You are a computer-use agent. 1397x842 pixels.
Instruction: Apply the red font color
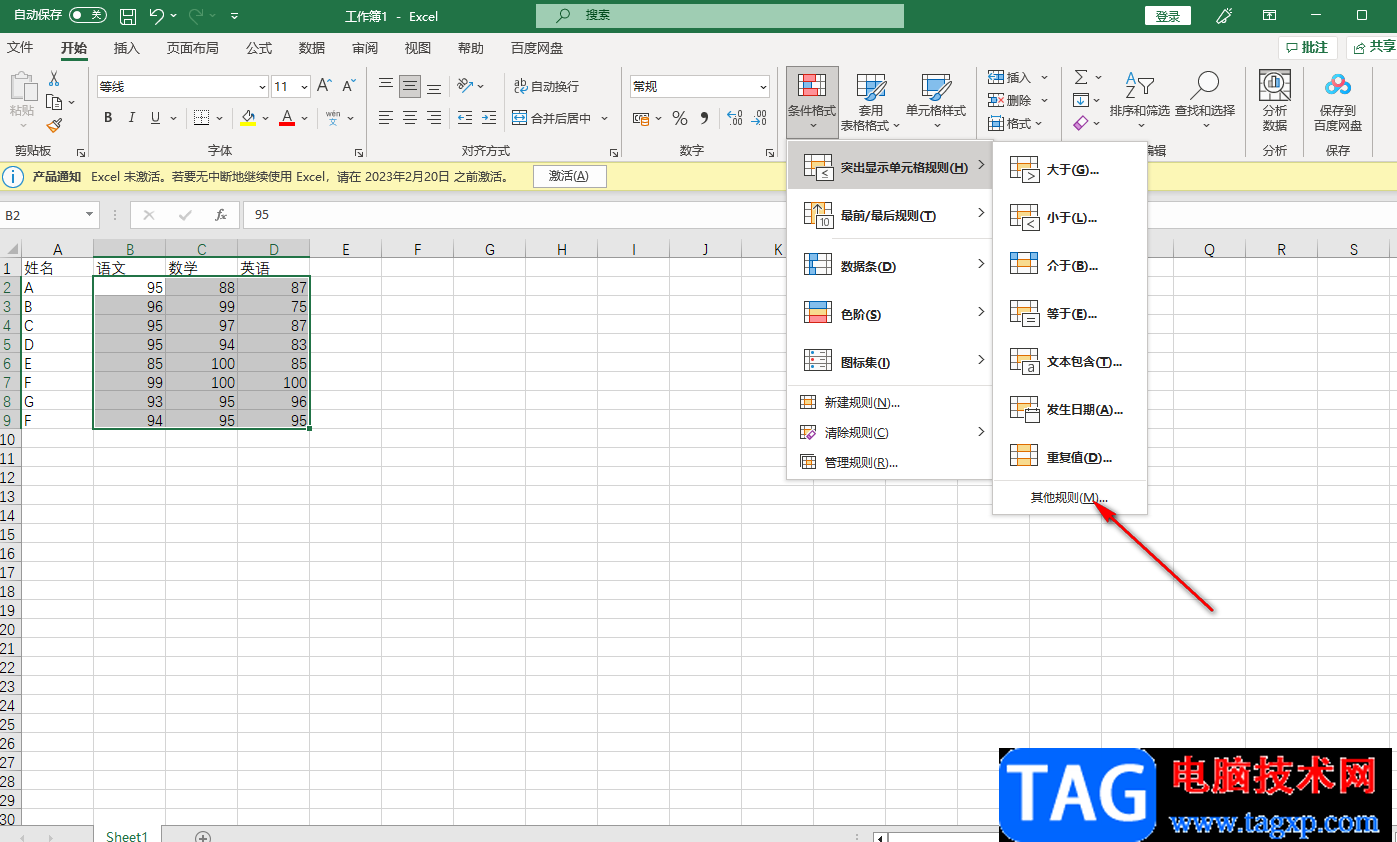click(x=287, y=118)
